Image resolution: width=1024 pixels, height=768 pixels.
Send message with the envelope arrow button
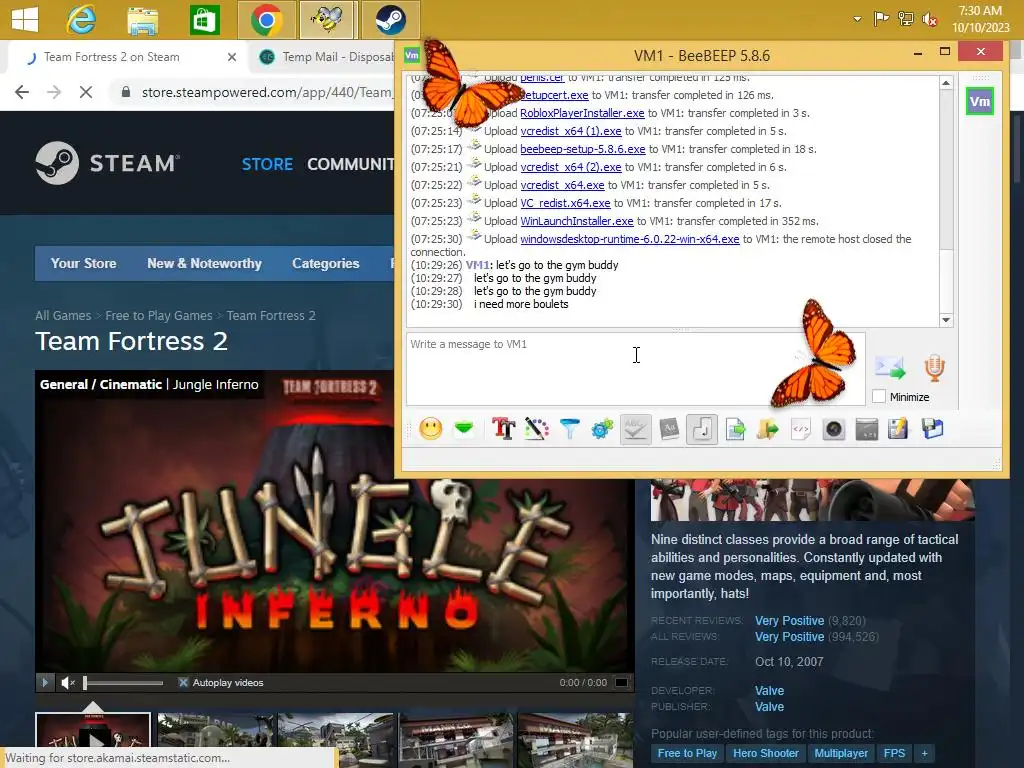[x=890, y=368]
